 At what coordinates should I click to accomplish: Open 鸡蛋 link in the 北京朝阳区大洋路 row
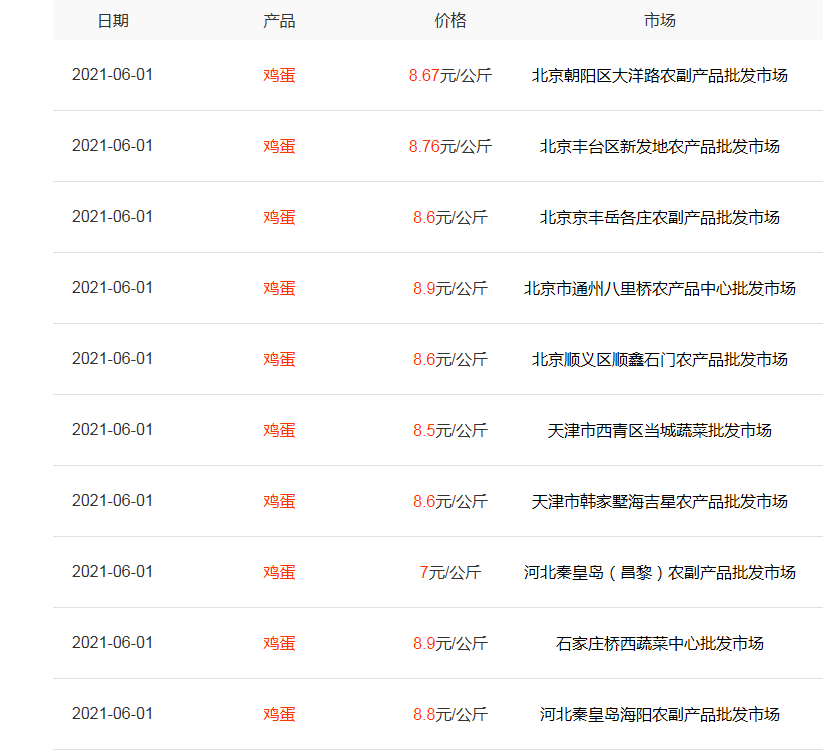279,75
